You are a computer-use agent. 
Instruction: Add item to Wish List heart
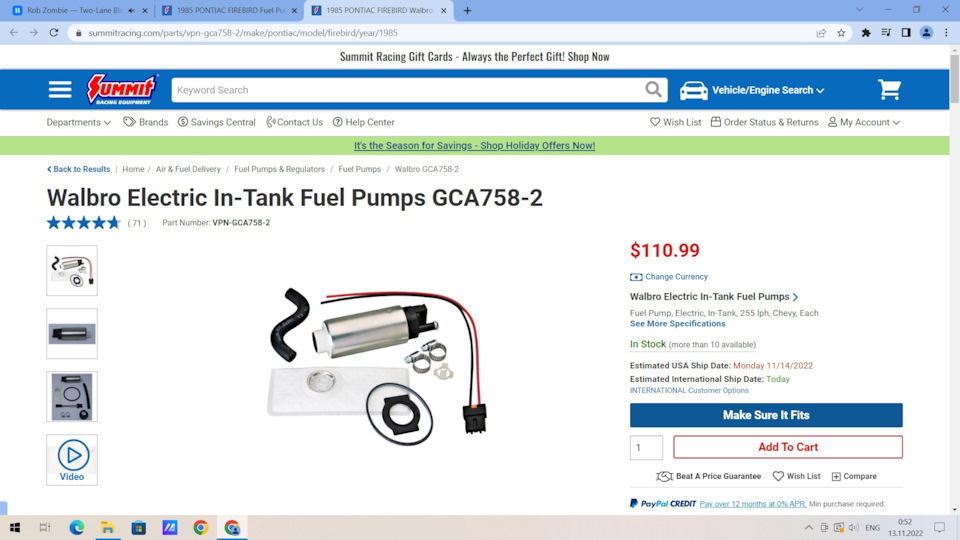tap(778, 476)
